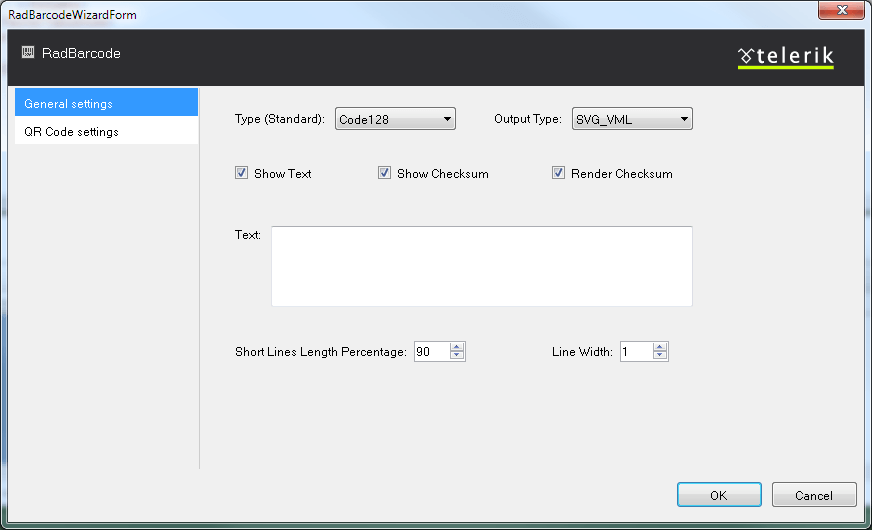Open the QR Code settings tab
872x530 pixels.
coord(106,131)
